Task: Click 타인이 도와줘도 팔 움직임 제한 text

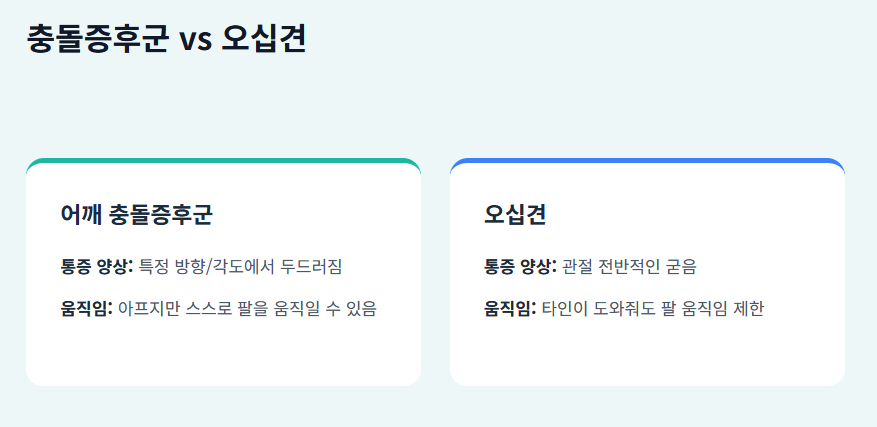Action: tap(653, 308)
